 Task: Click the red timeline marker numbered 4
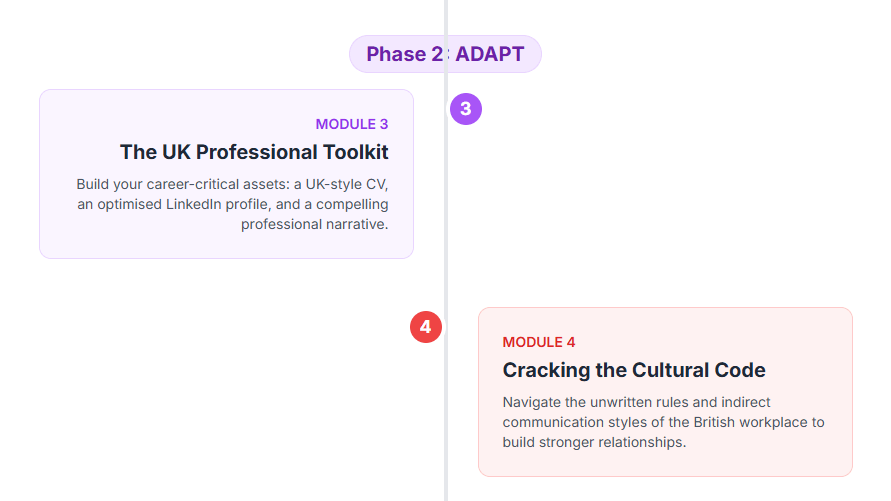click(426, 326)
